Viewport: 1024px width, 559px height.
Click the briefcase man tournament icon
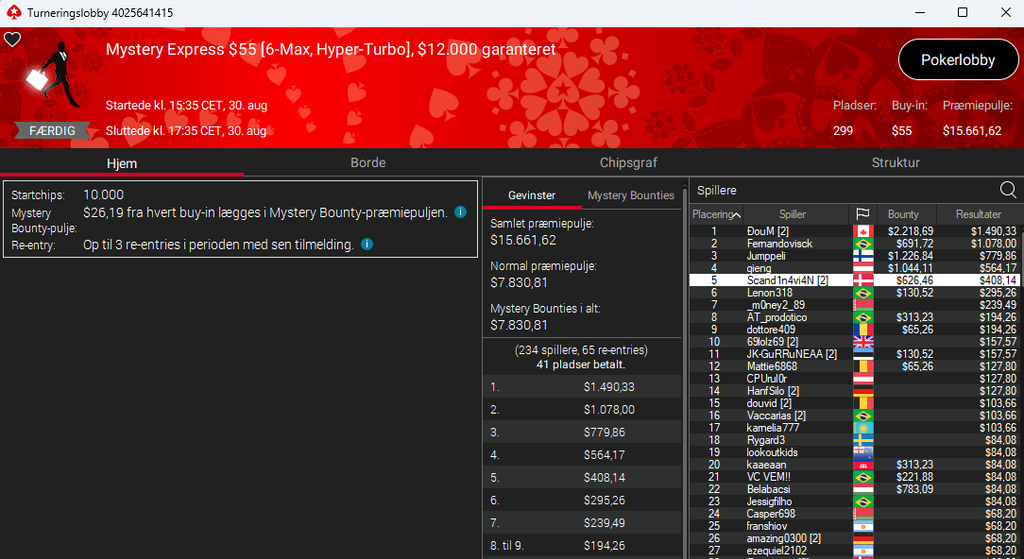click(54, 74)
